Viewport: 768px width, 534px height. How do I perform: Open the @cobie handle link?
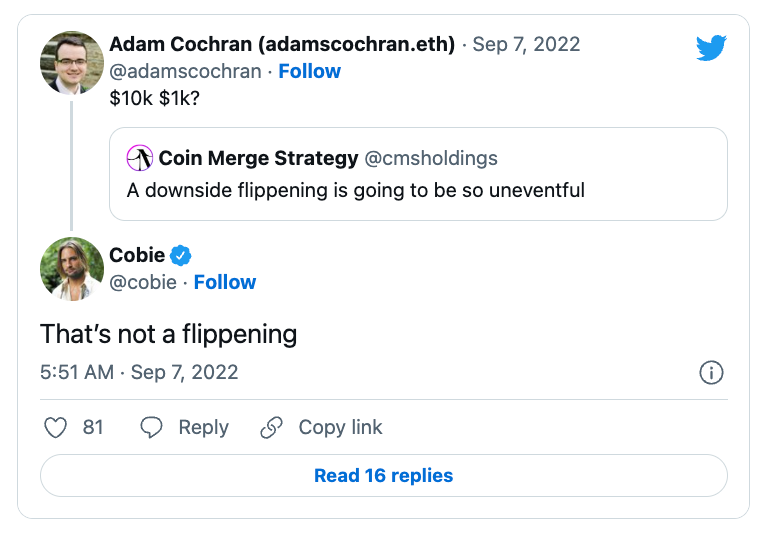[x=143, y=283]
